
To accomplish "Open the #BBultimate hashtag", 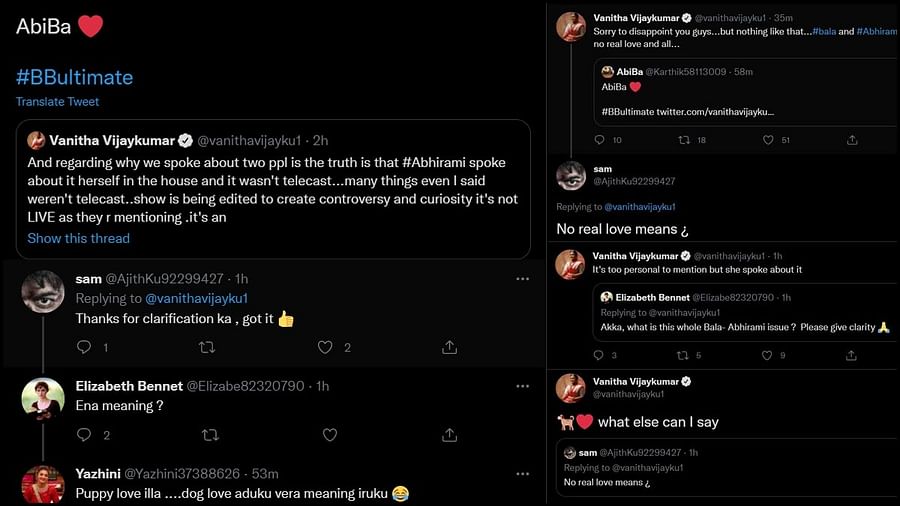I will coord(74,77).
